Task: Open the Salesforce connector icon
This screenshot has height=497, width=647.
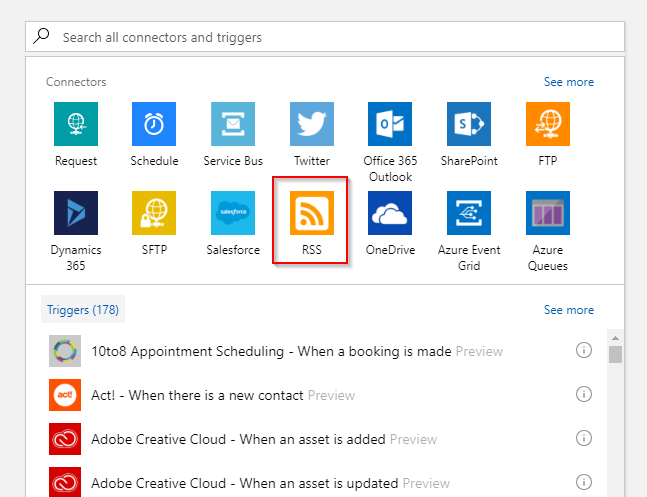Action: point(233,213)
